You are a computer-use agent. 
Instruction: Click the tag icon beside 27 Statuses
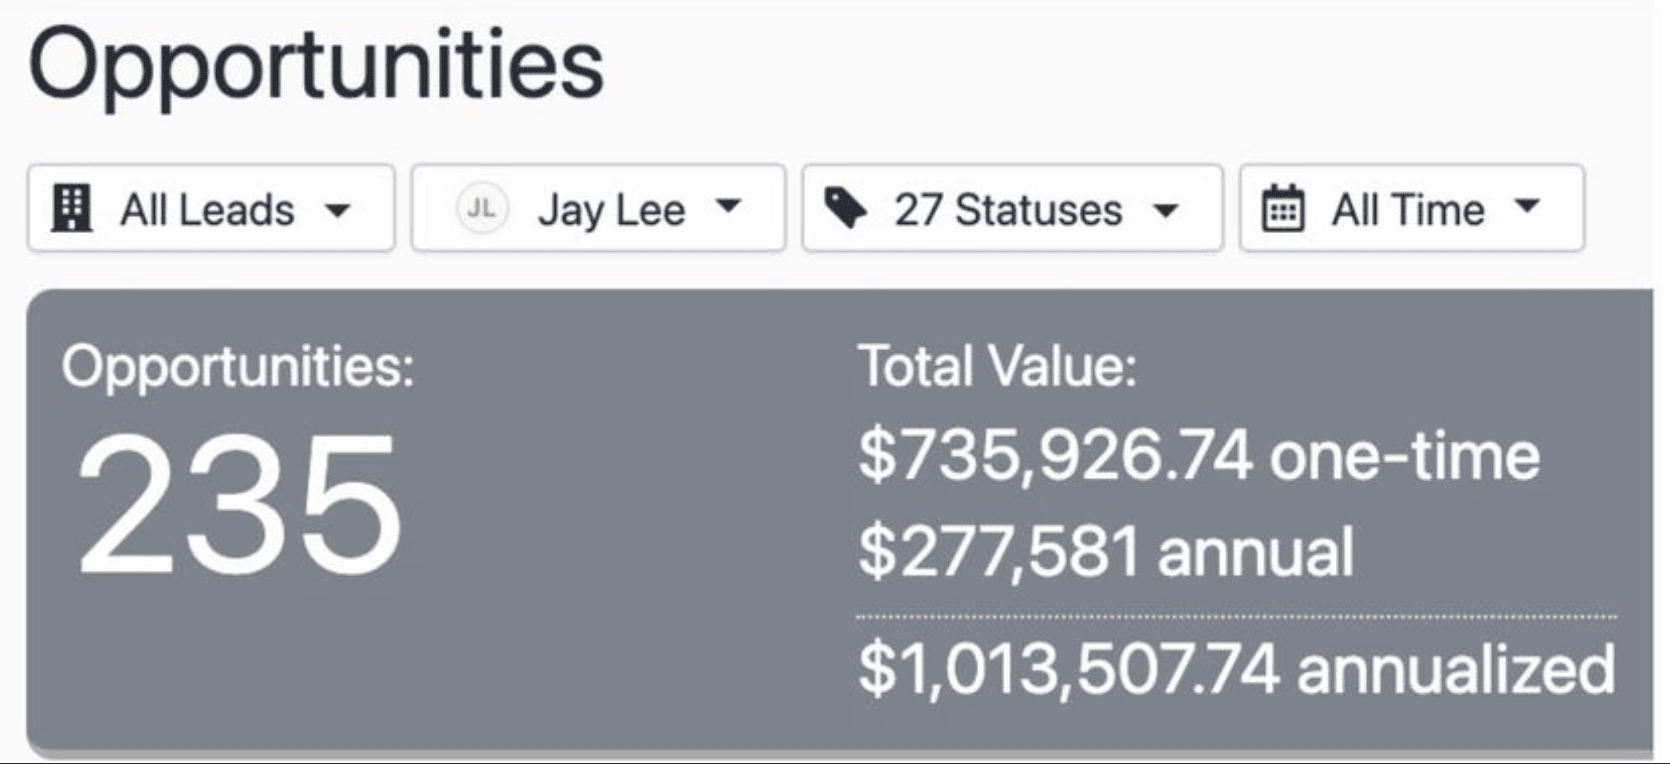[845, 208]
